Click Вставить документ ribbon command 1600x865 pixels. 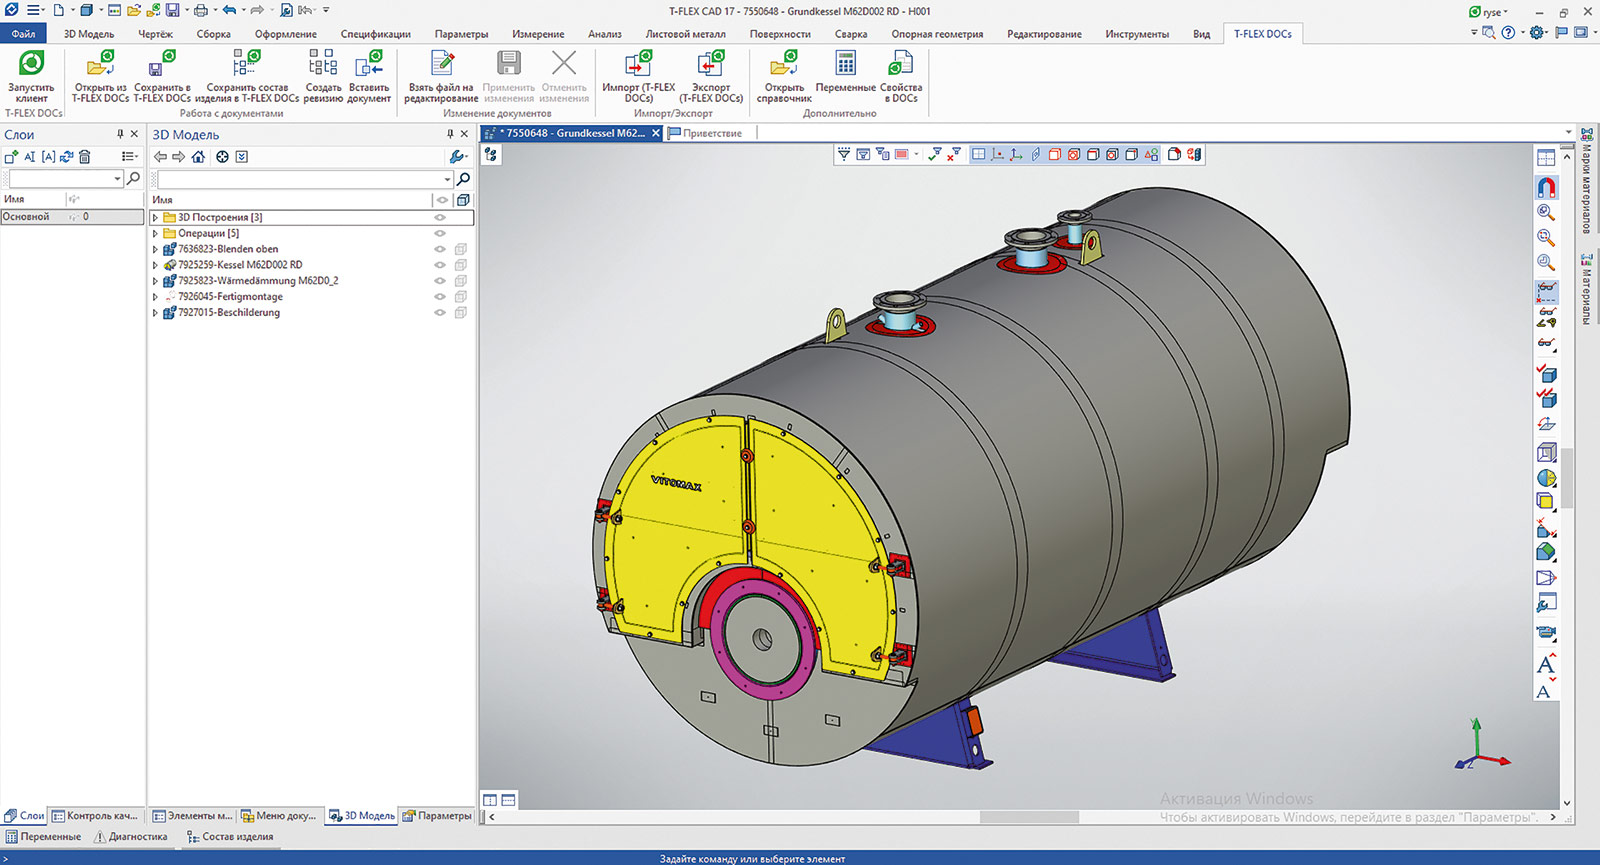[x=369, y=76]
